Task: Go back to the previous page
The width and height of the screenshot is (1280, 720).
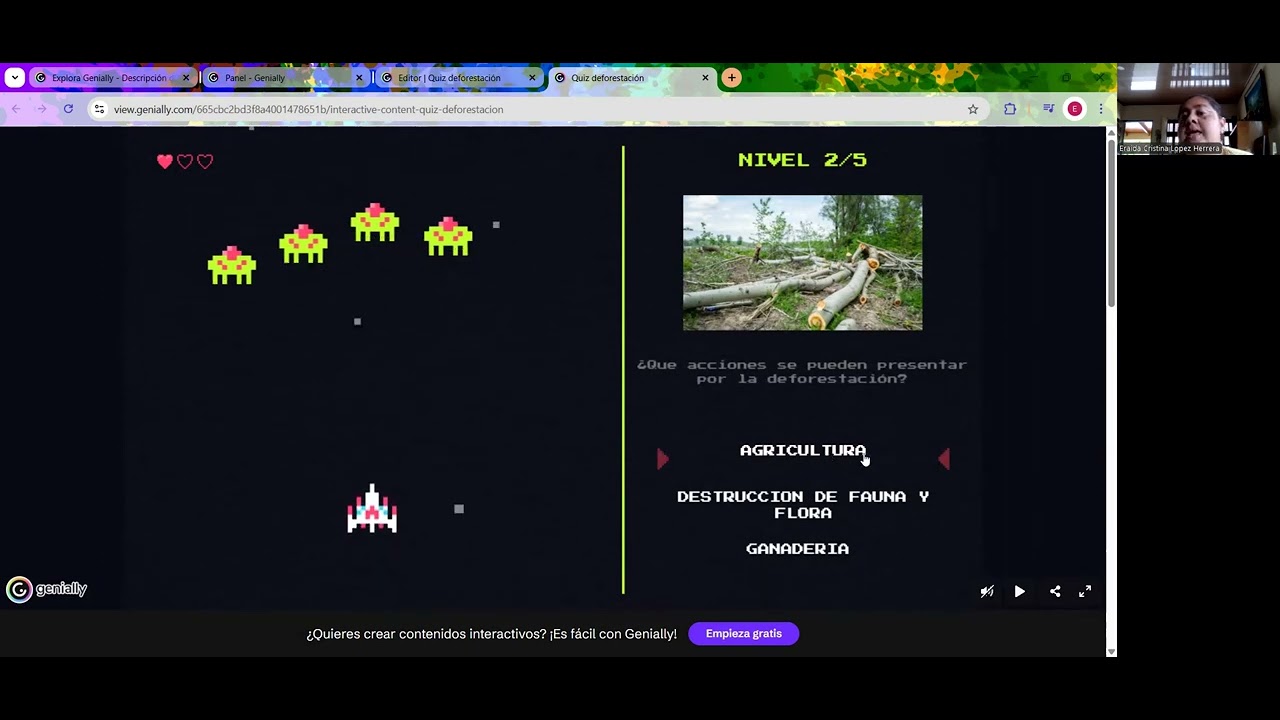Action: (x=16, y=109)
